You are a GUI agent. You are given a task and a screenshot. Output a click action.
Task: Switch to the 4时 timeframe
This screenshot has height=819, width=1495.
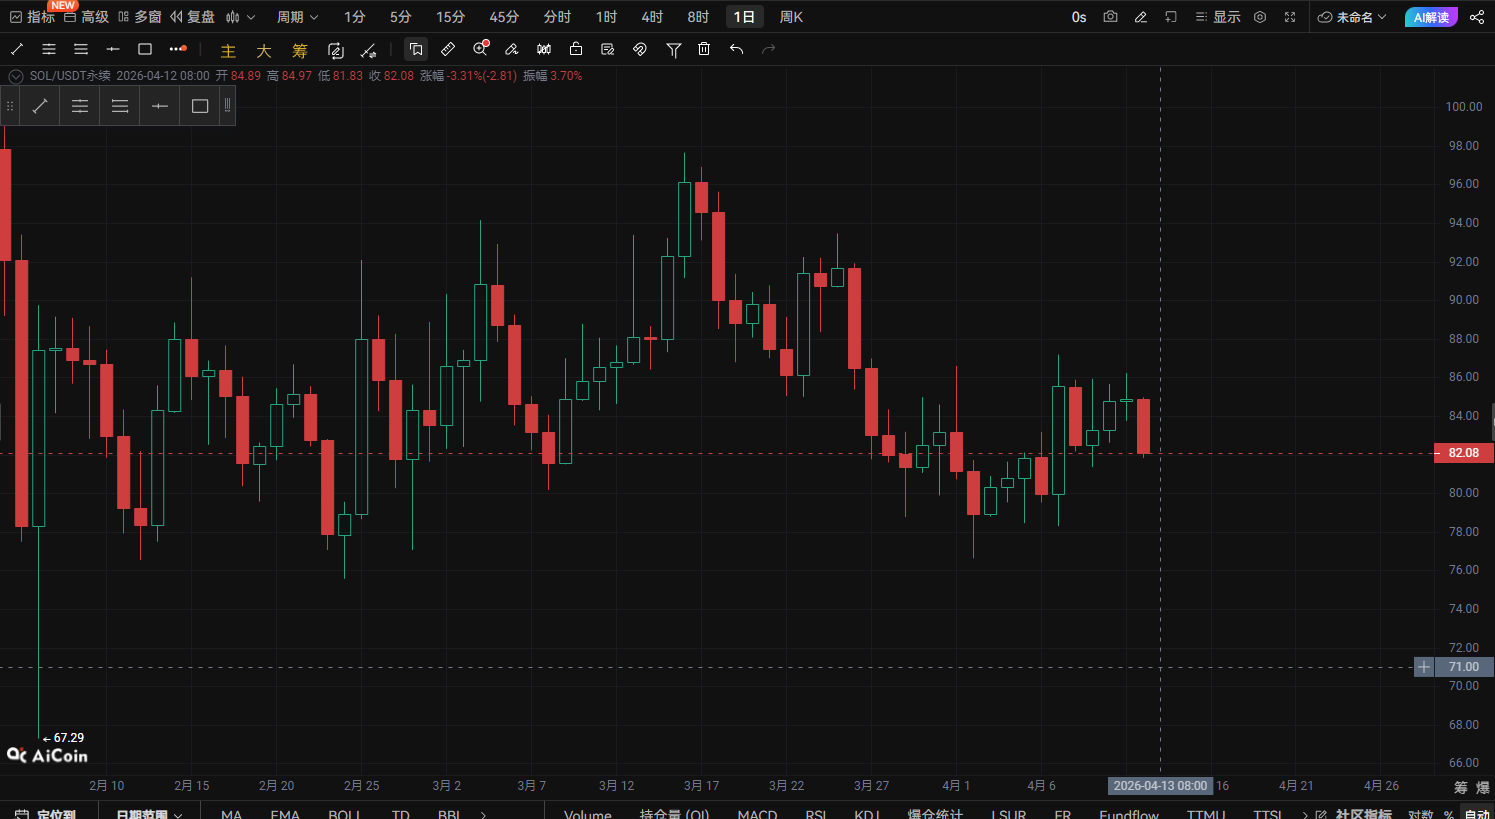click(x=652, y=17)
